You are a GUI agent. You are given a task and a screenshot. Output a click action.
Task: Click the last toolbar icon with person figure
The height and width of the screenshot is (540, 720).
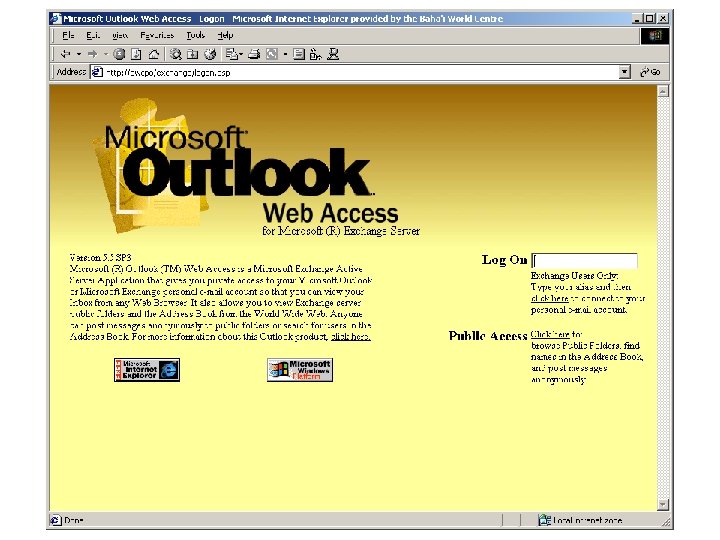333,54
